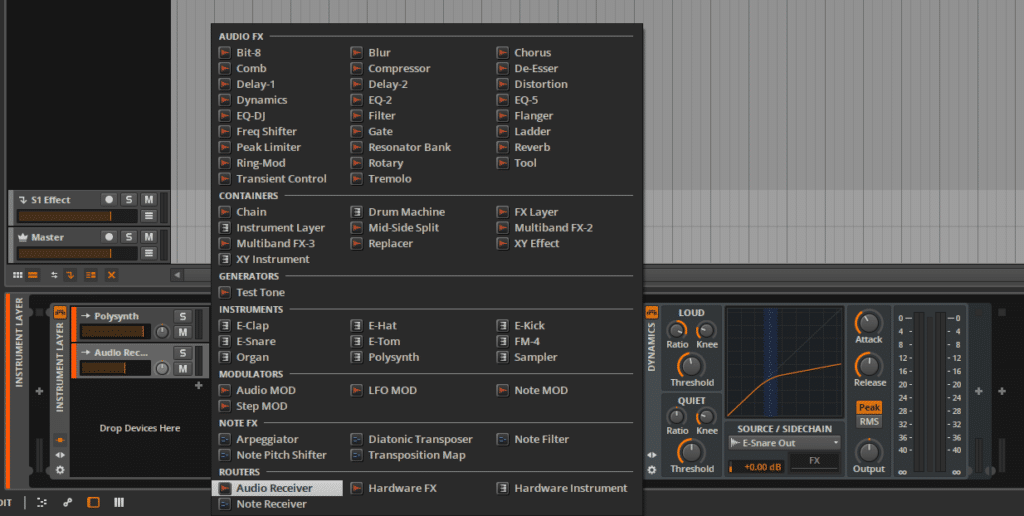
Task: Click the Sampler instrument icon
Action: click(x=502, y=357)
